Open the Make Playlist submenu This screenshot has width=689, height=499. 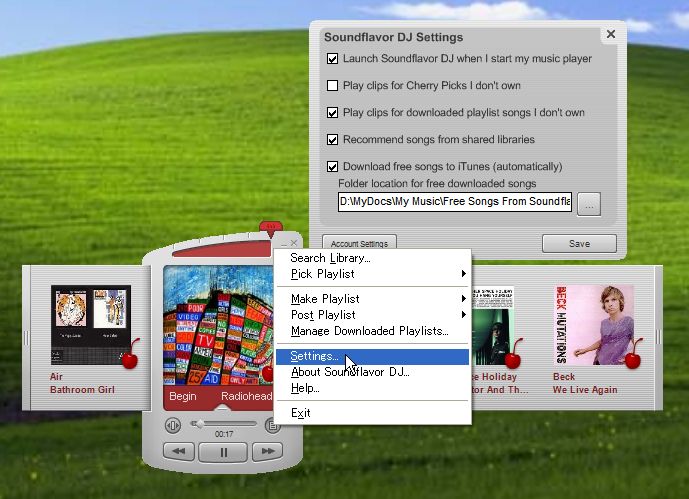373,299
